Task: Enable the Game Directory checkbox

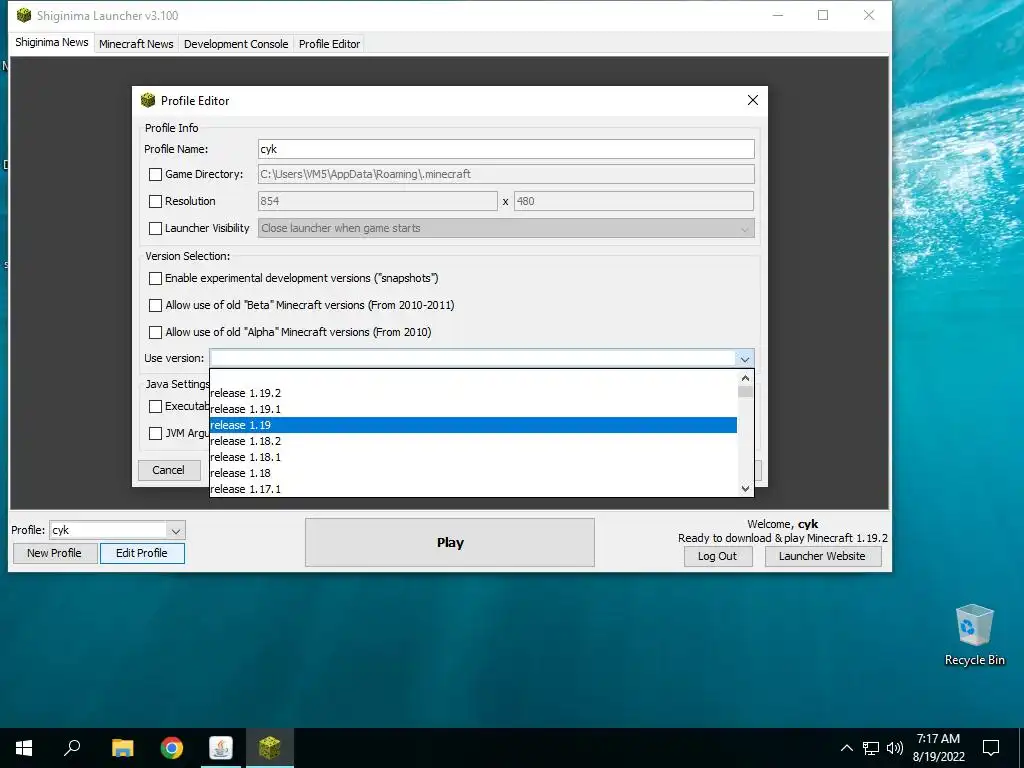Action: (155, 174)
